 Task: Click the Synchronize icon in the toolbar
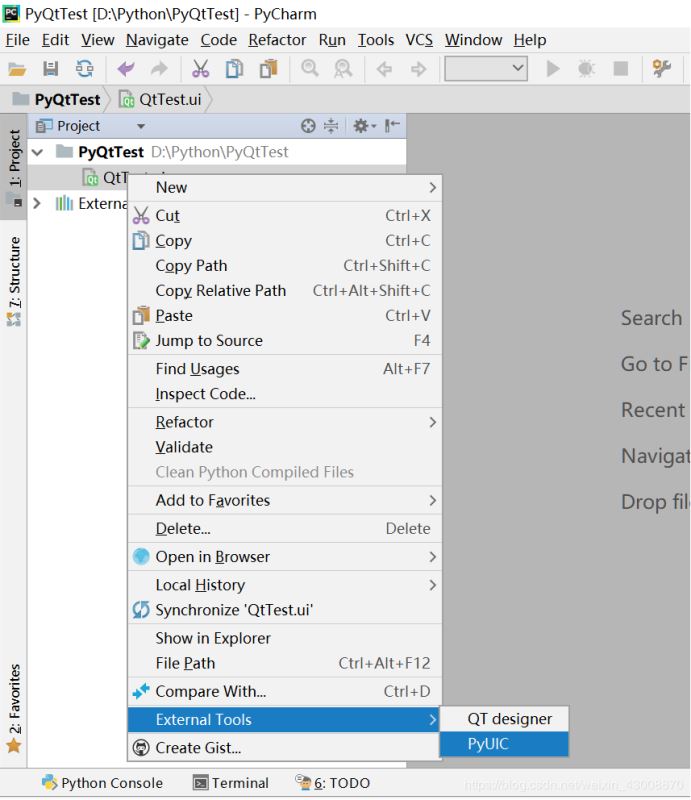coord(85,69)
